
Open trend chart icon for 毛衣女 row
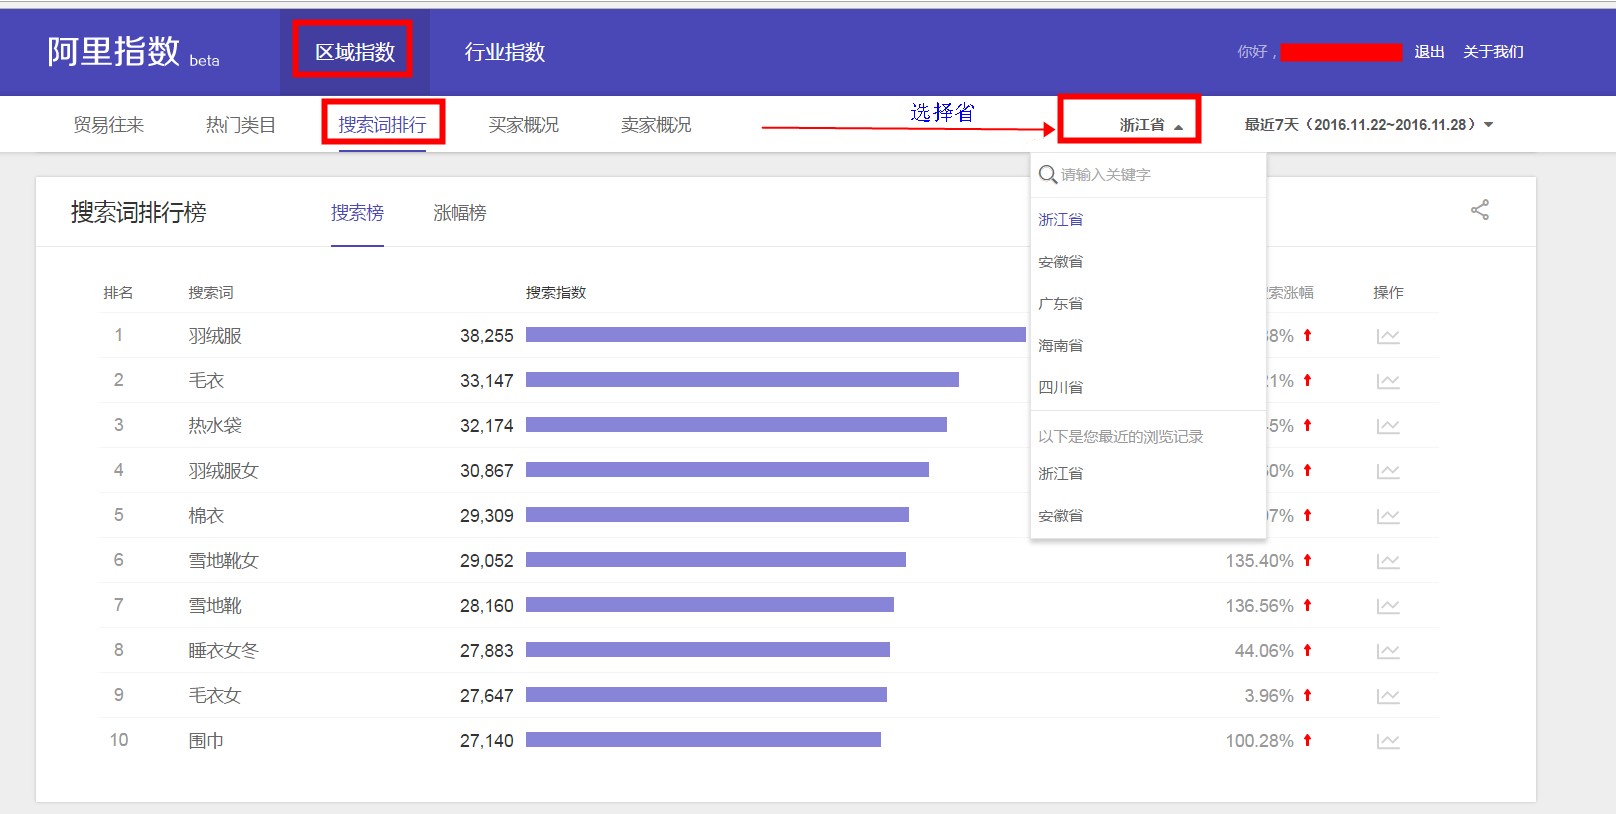click(1388, 696)
